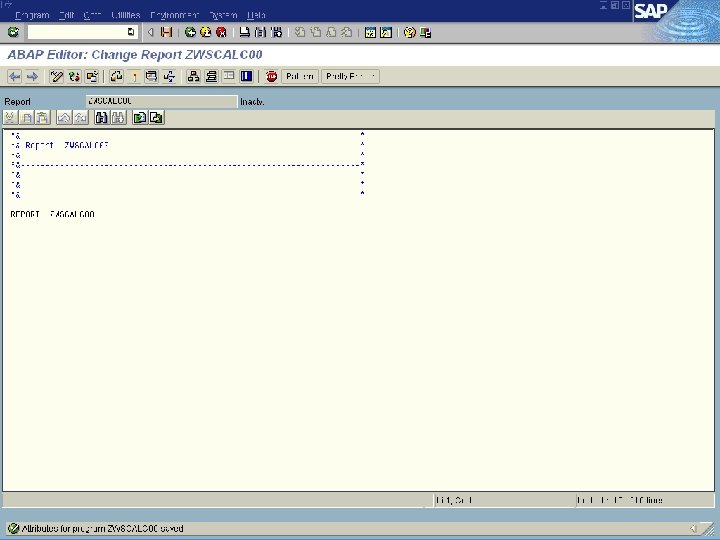Click the Load Local File green icon

tap(140, 118)
